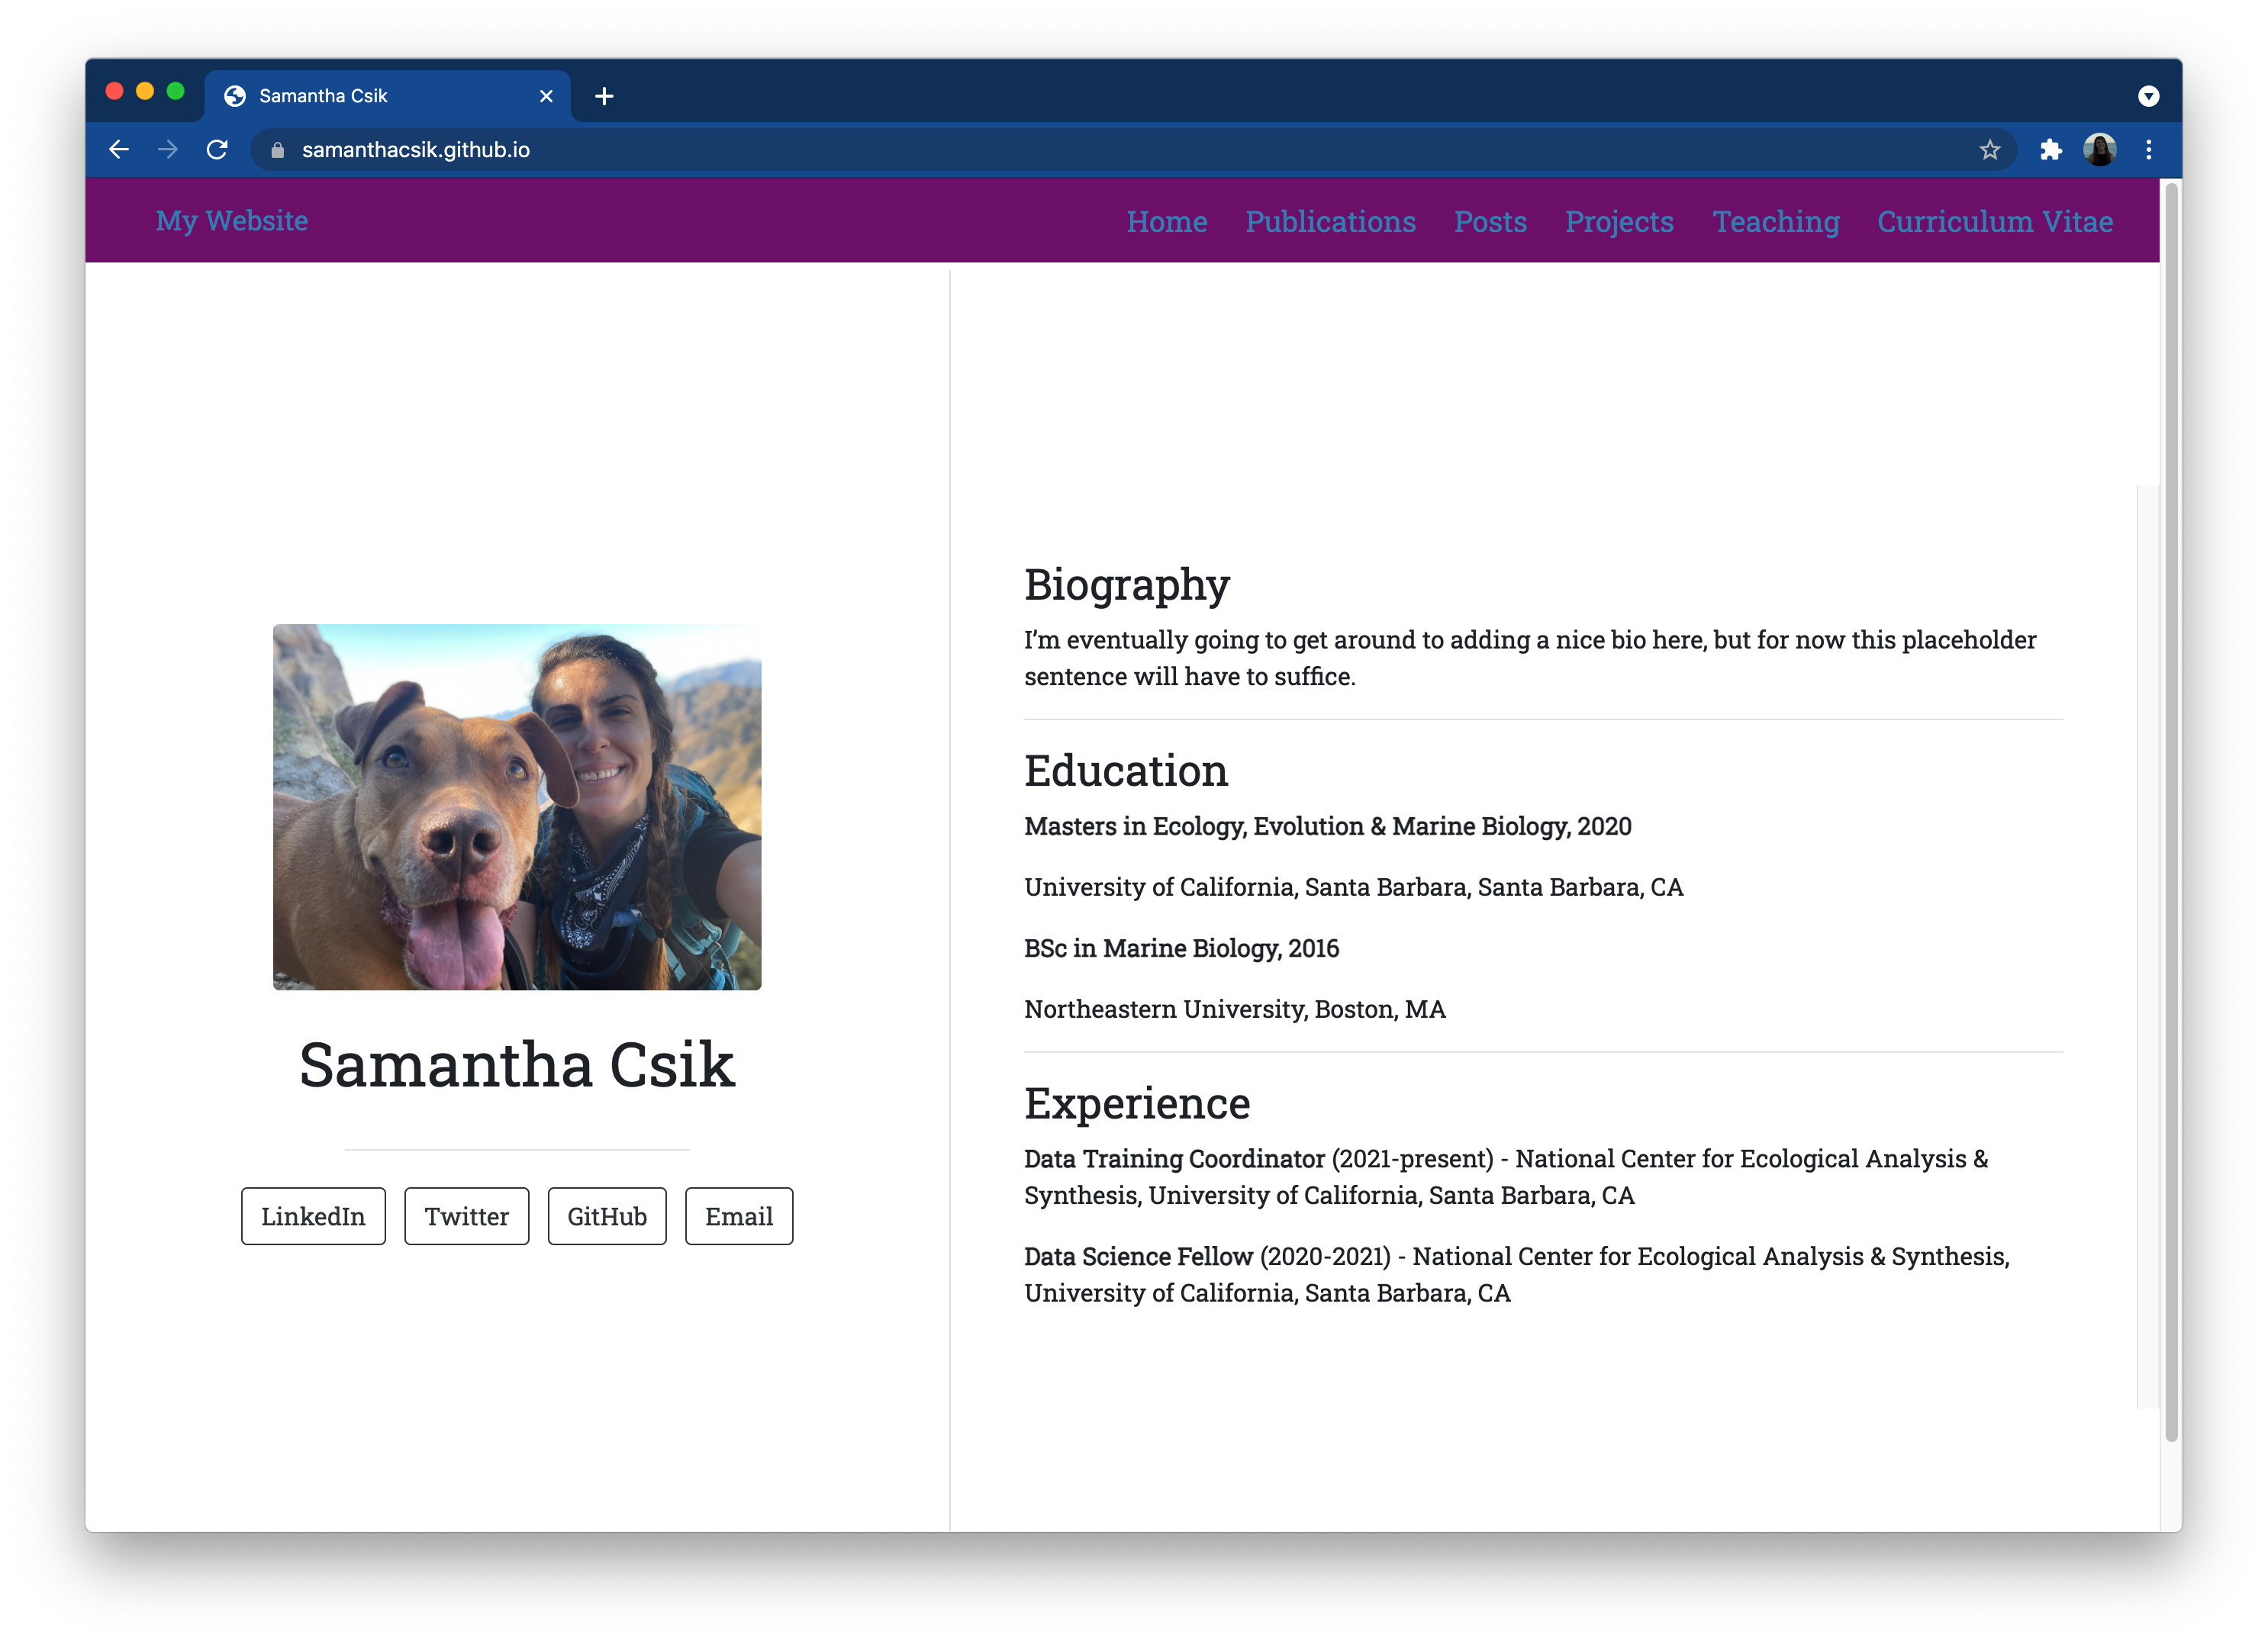Click the lock icon in address bar

click(x=278, y=150)
